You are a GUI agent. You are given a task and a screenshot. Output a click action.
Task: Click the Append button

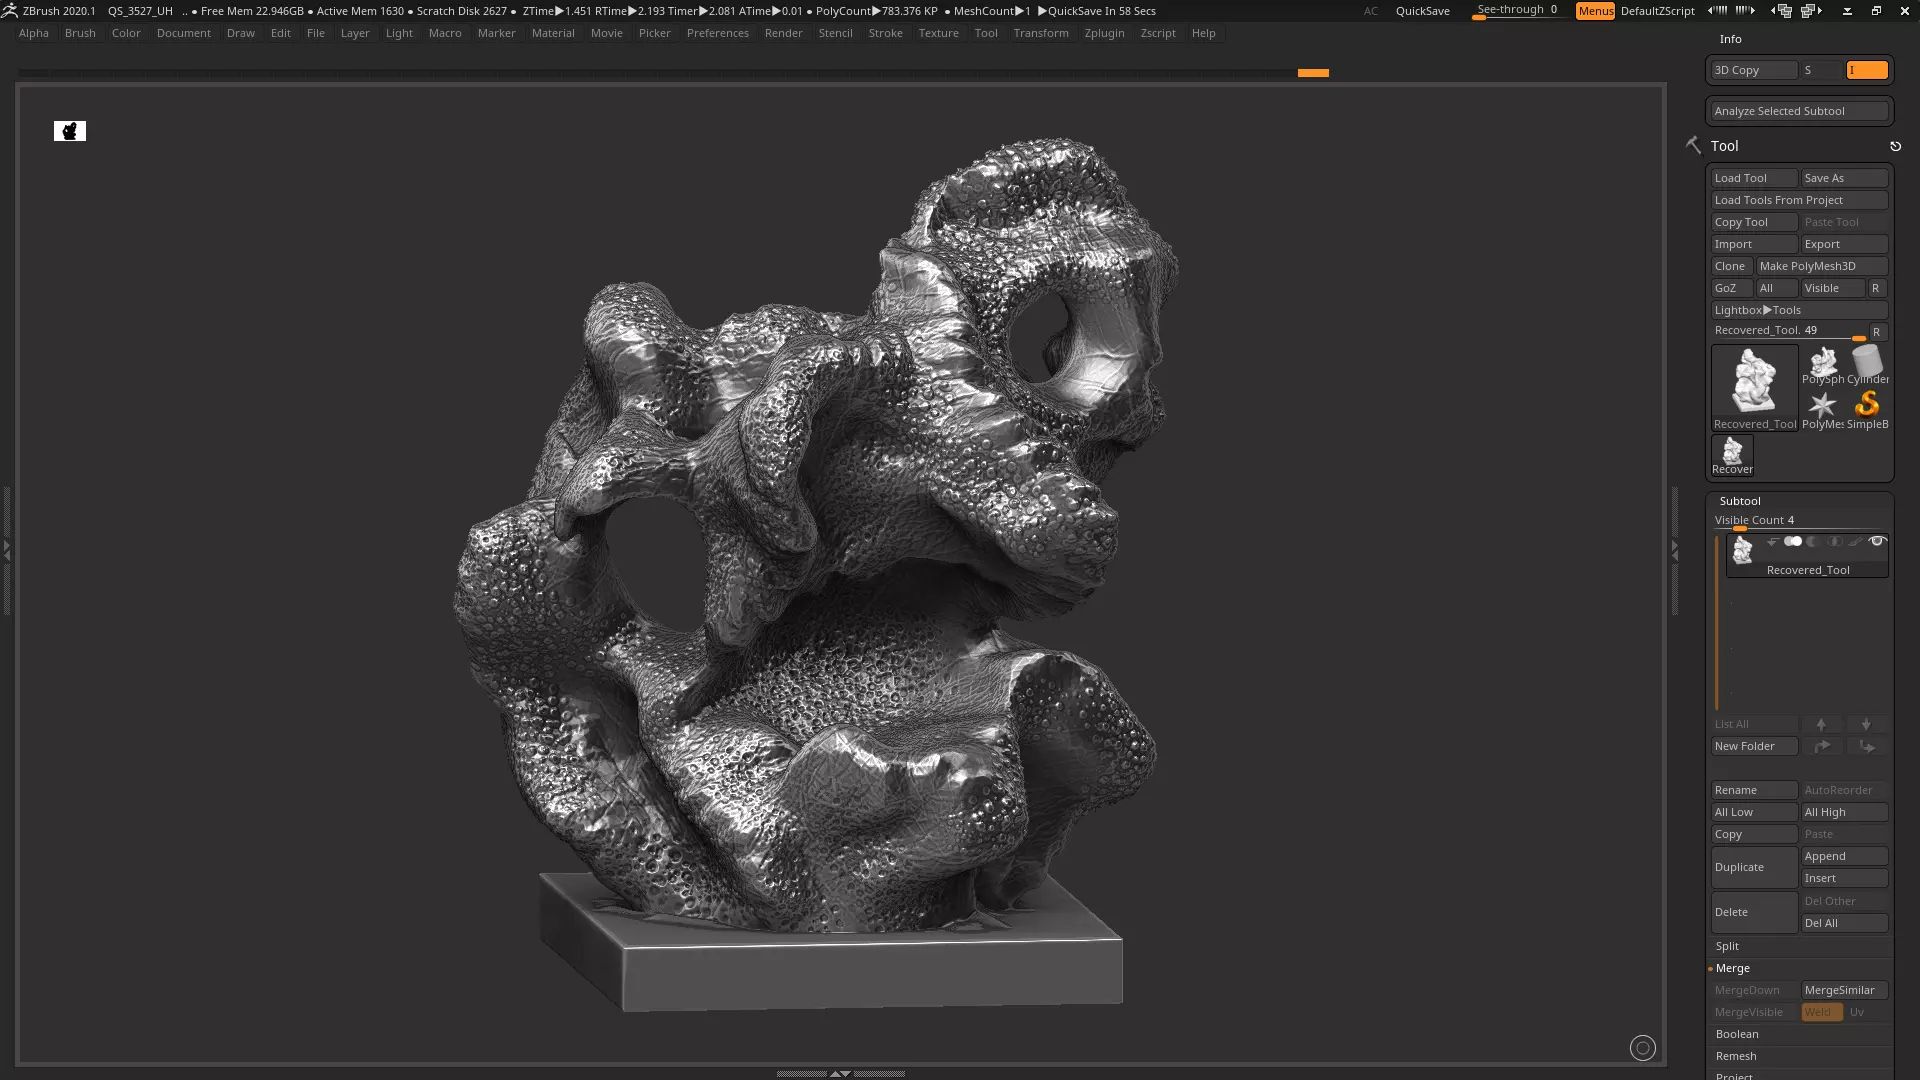(x=1844, y=856)
